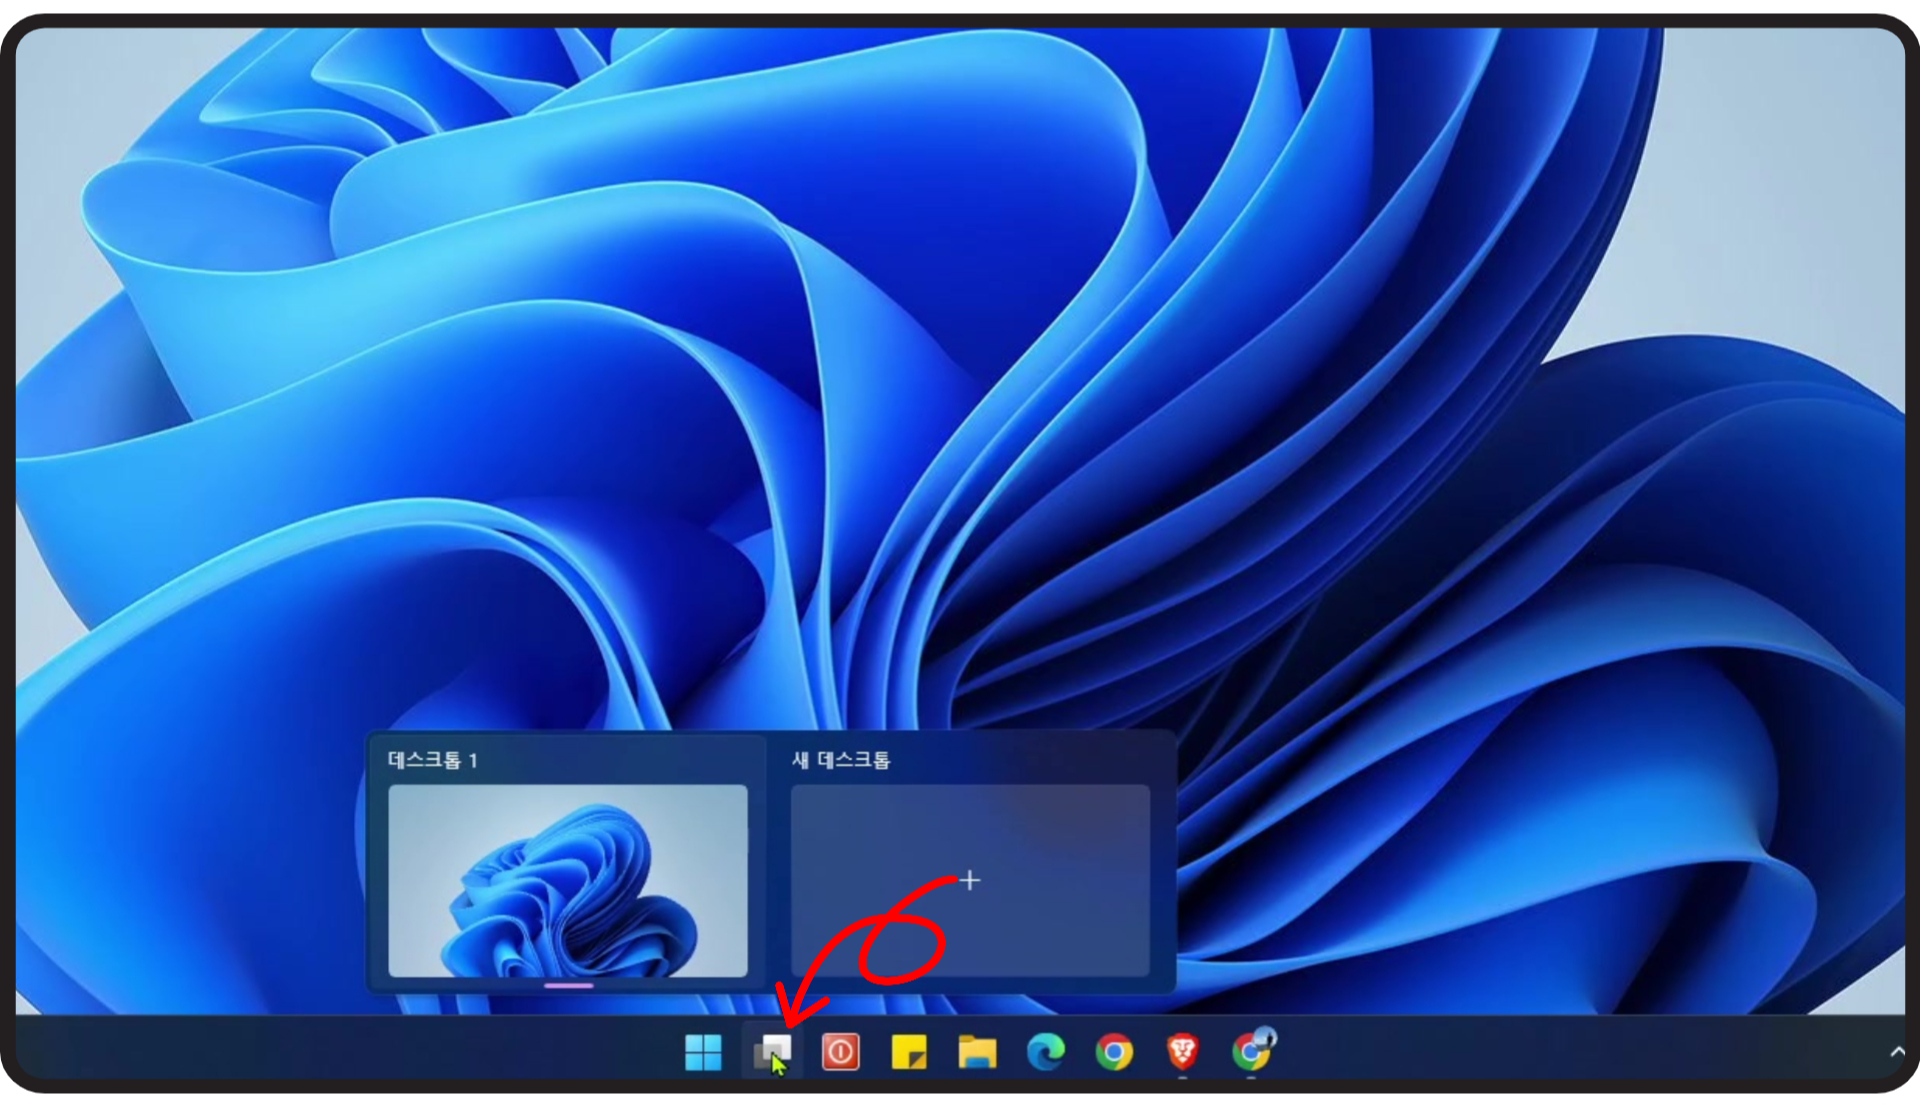Open the Brave browser

coord(1182,1052)
